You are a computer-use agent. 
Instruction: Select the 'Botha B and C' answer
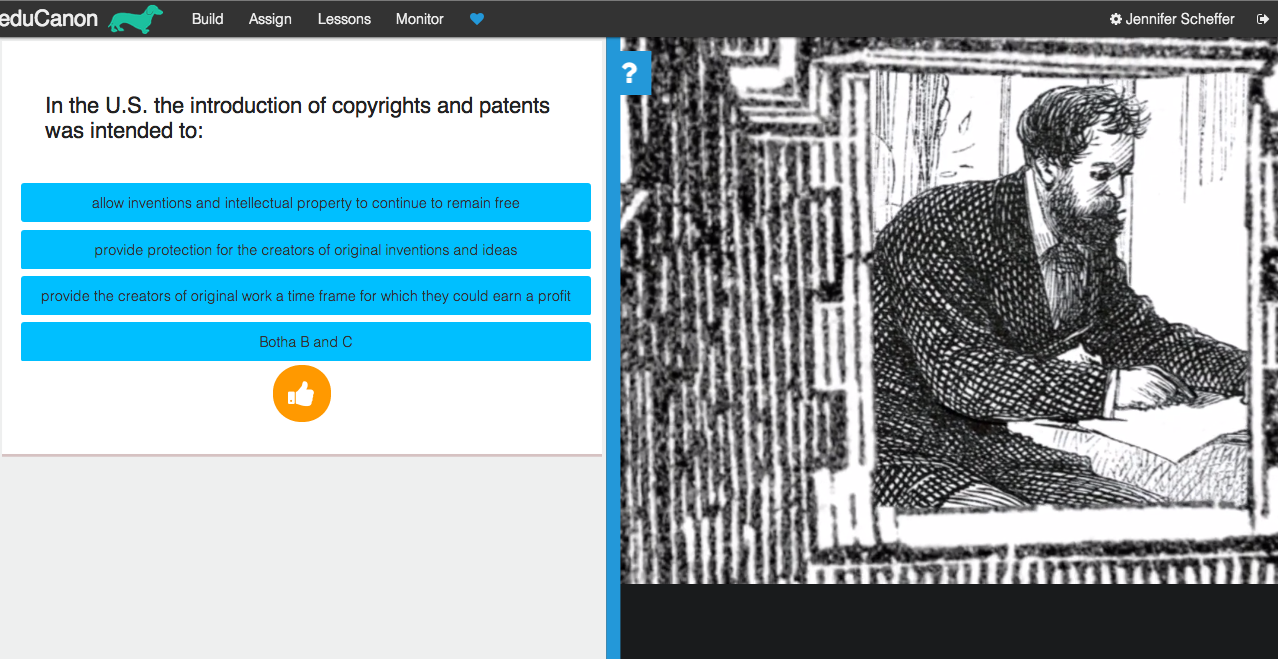click(305, 342)
